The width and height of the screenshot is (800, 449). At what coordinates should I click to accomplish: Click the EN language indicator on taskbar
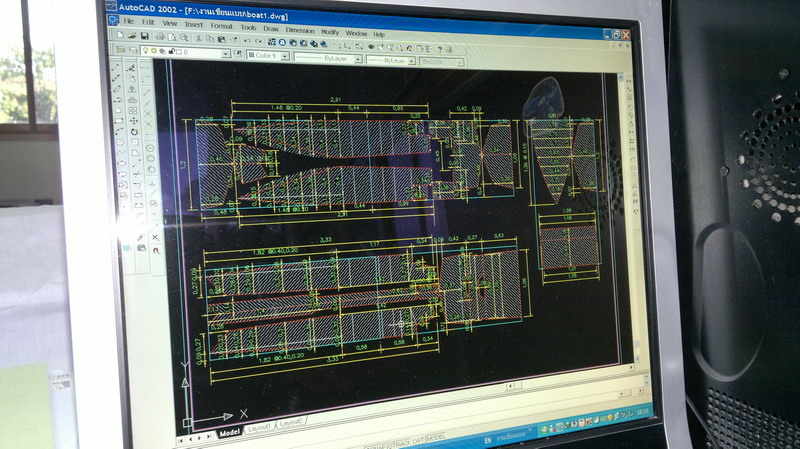coord(487,440)
